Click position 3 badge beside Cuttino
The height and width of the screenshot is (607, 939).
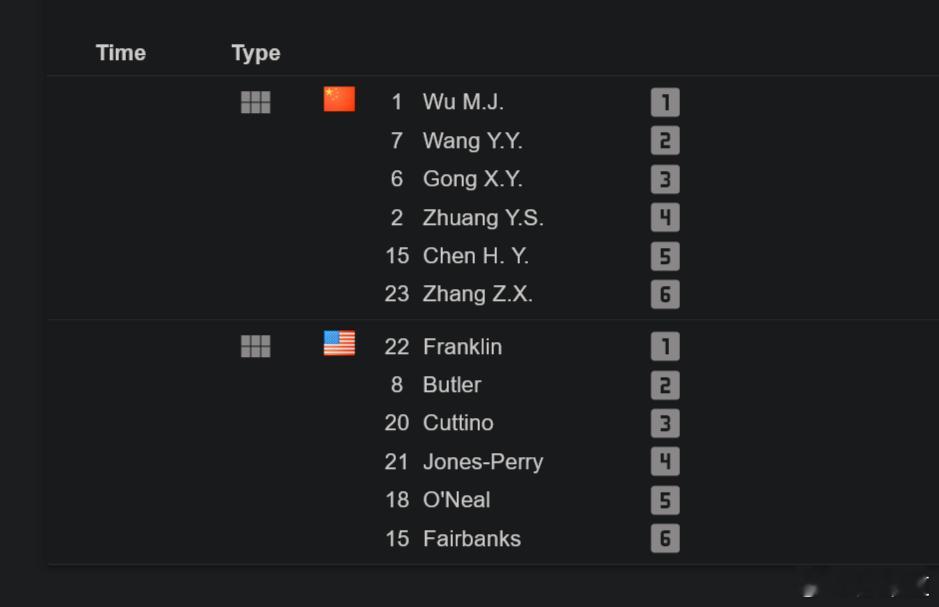(665, 423)
